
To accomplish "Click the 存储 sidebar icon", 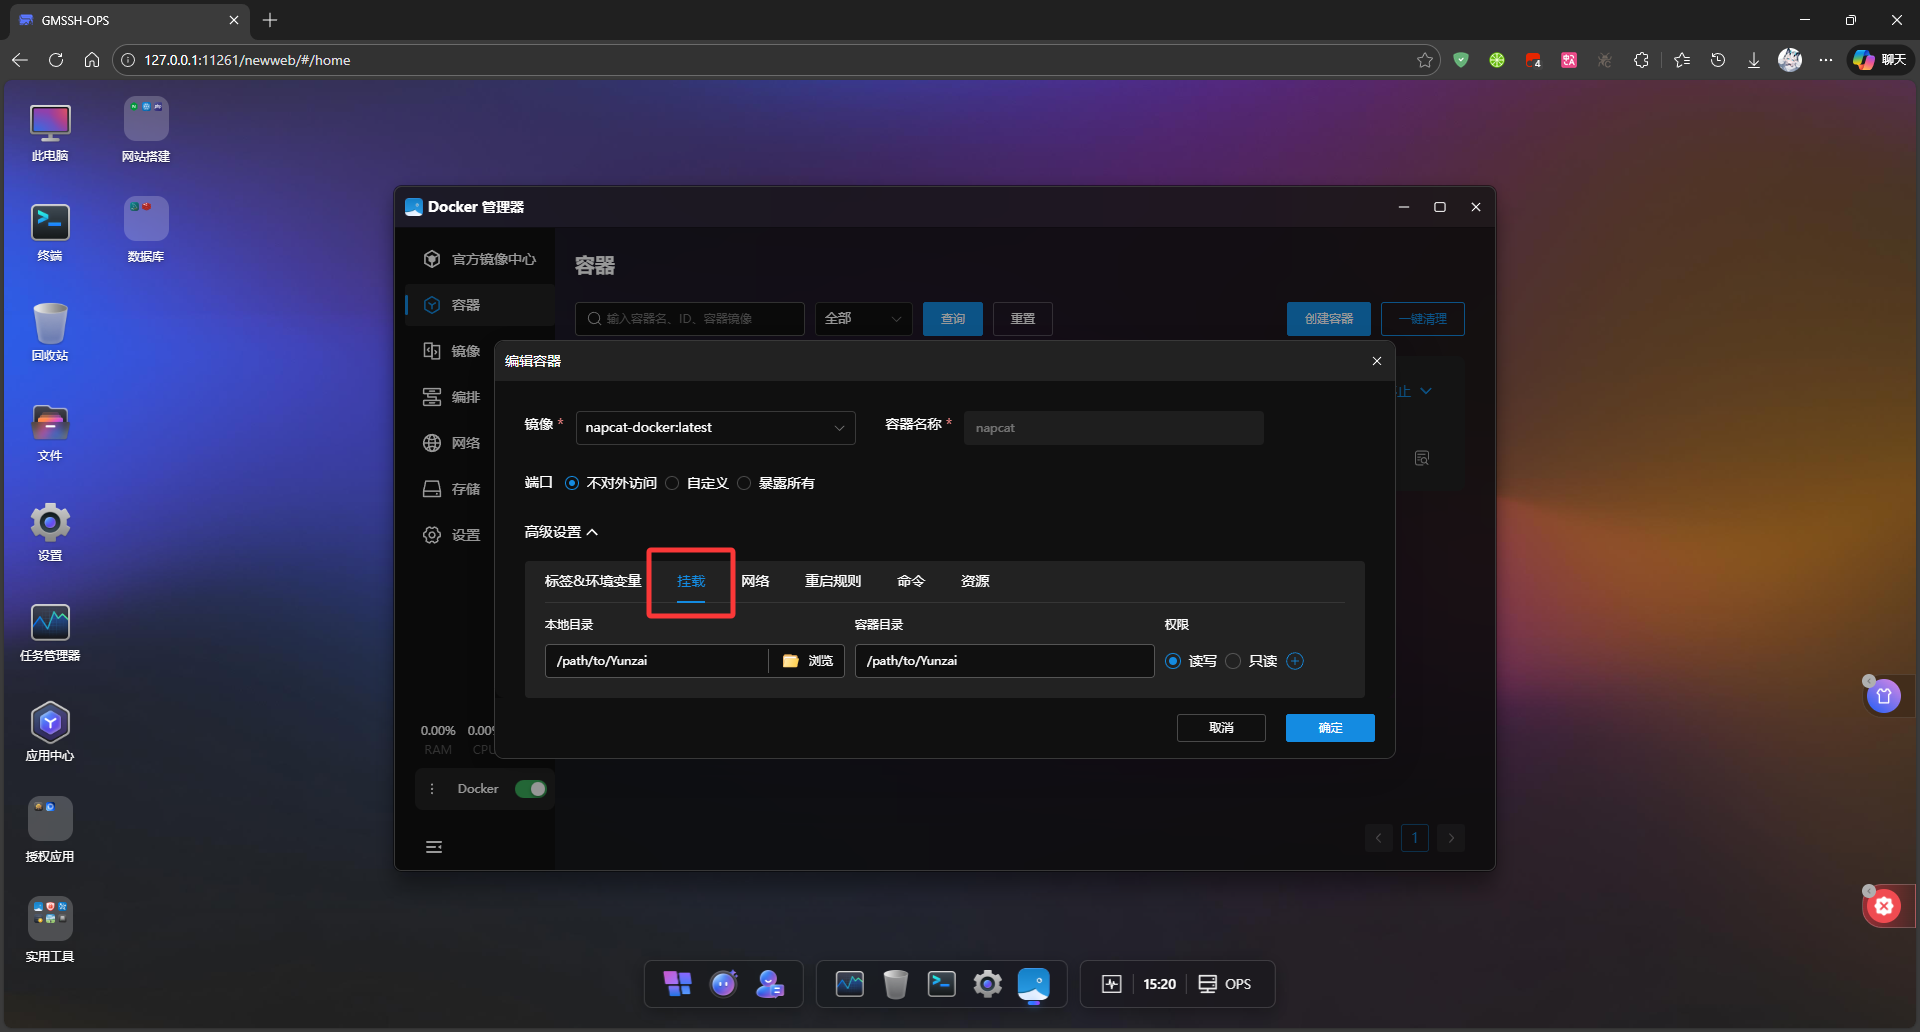I will coord(432,489).
